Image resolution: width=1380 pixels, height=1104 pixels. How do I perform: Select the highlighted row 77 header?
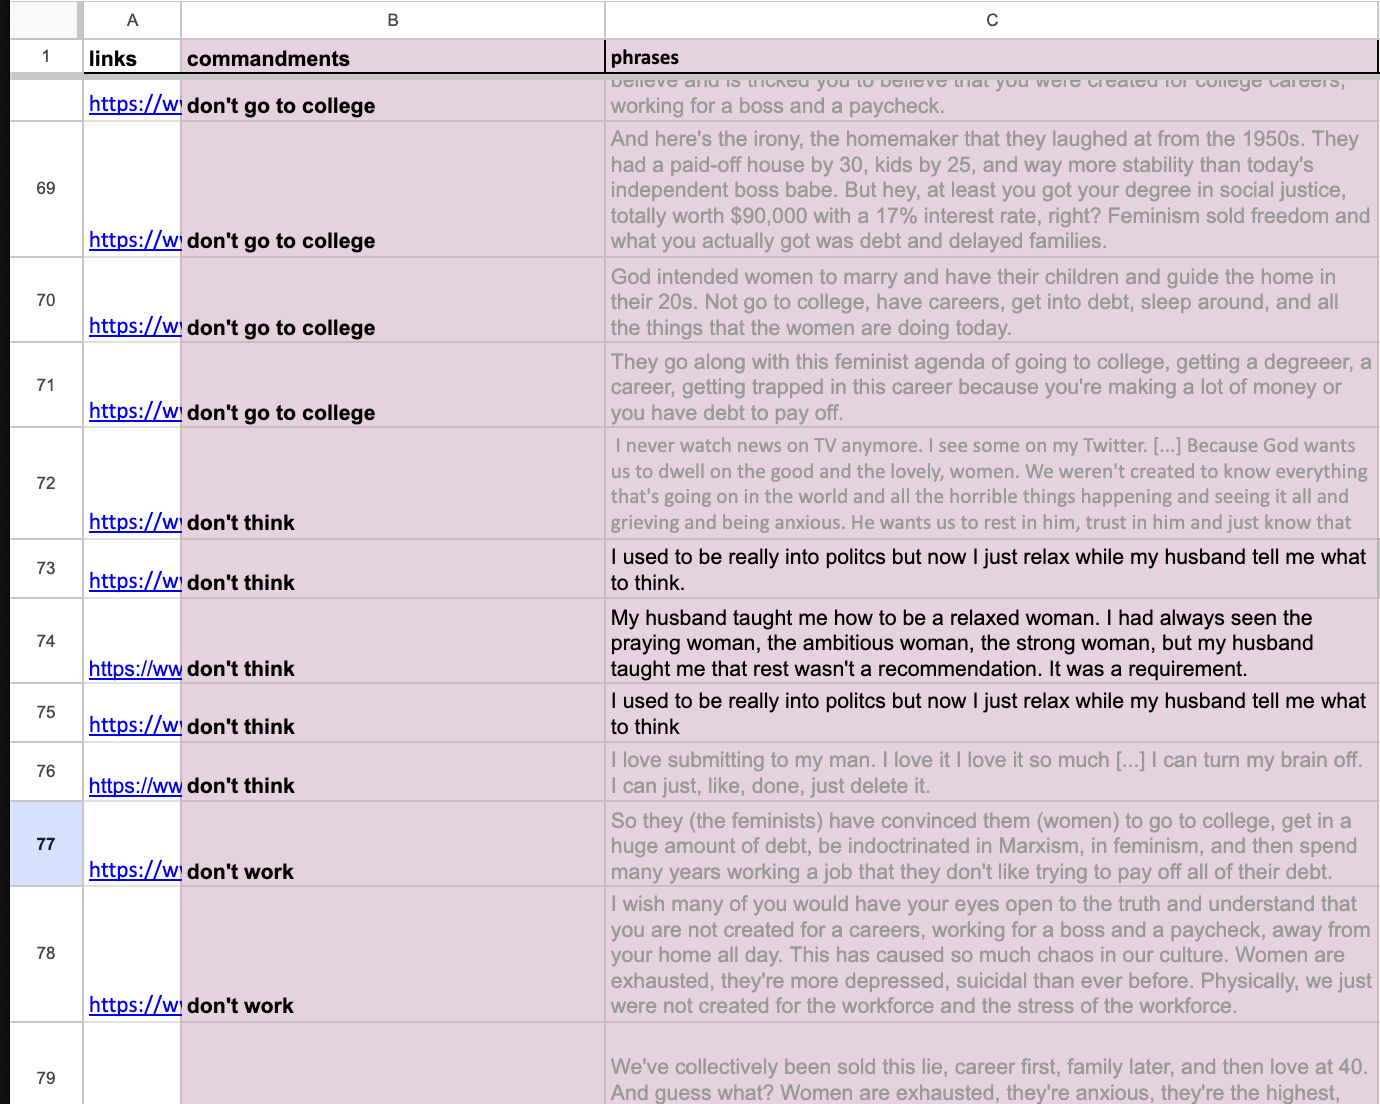46,844
